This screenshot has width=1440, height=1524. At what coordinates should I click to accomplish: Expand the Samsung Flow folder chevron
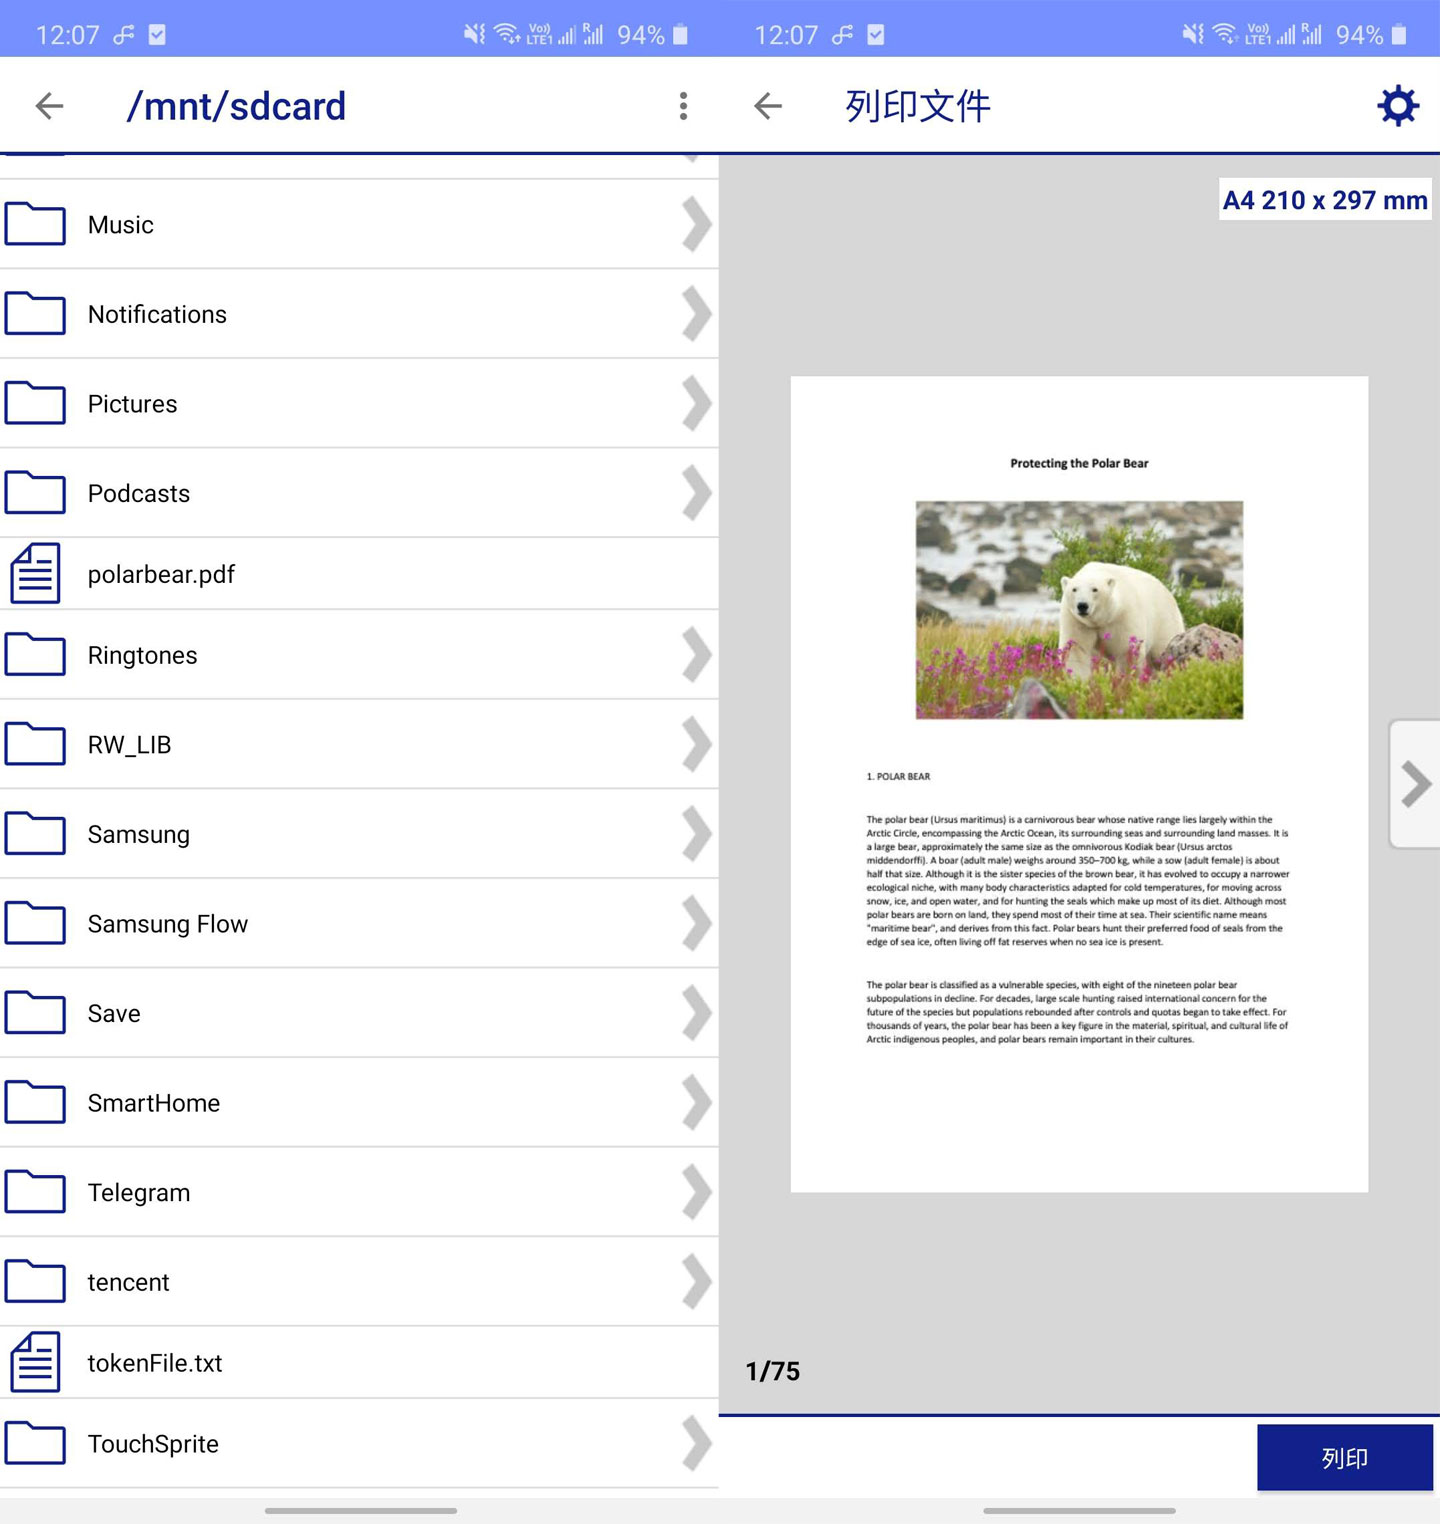point(696,923)
